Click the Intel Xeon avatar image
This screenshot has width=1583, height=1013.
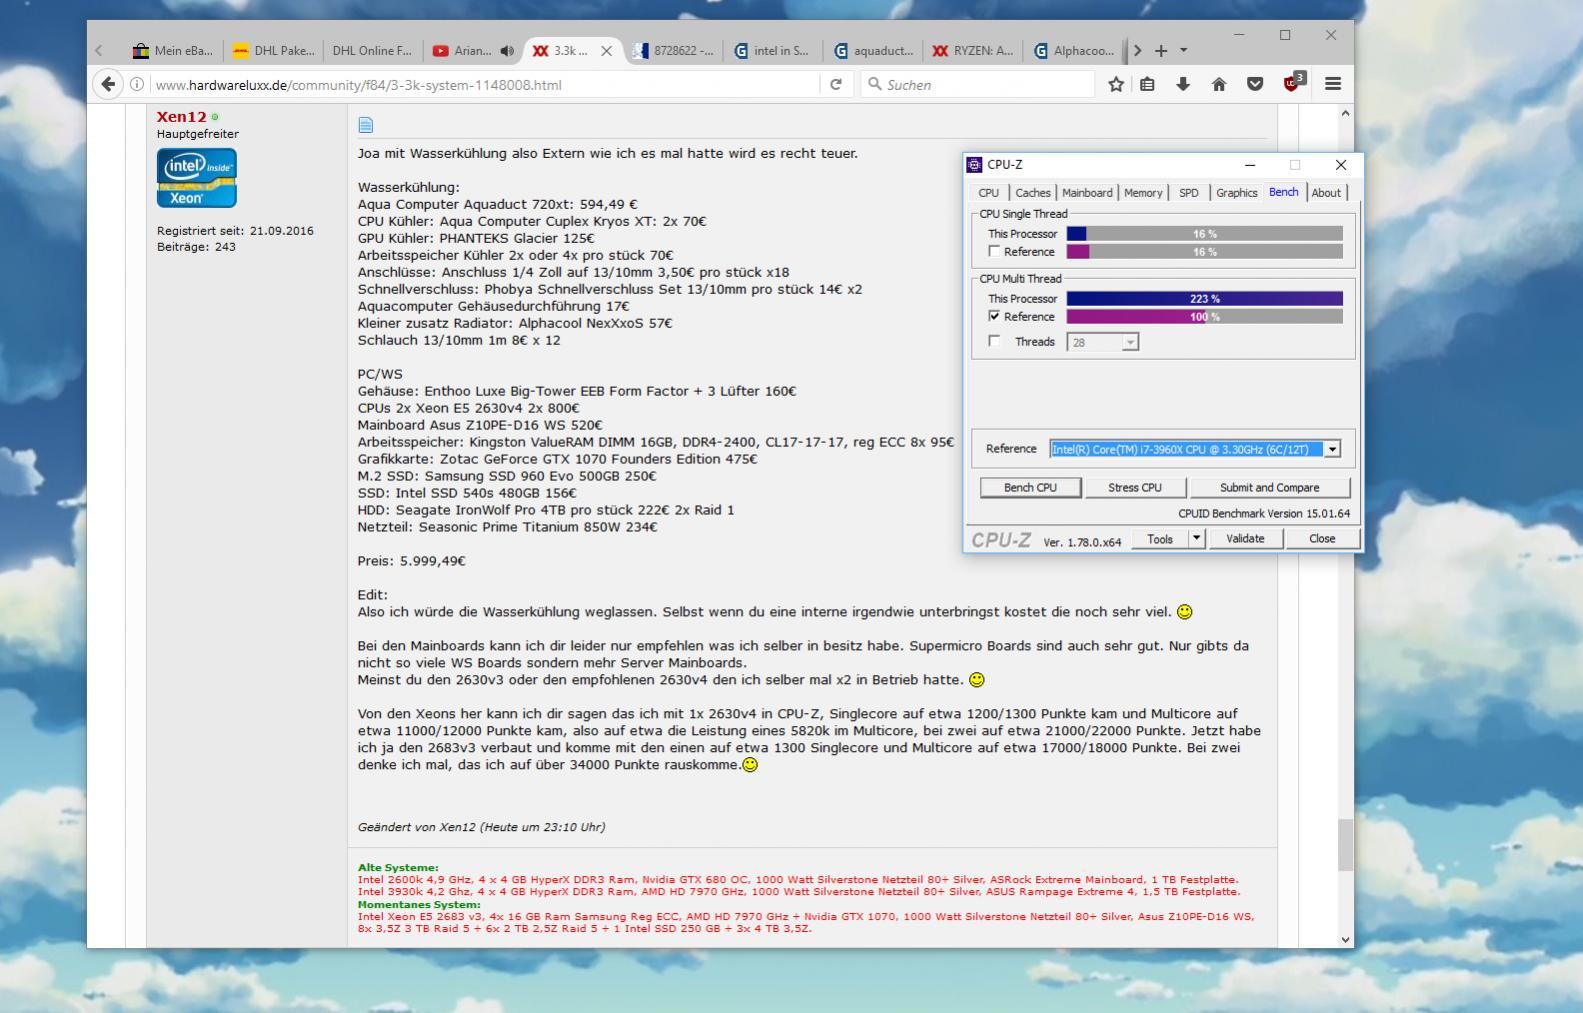click(196, 178)
